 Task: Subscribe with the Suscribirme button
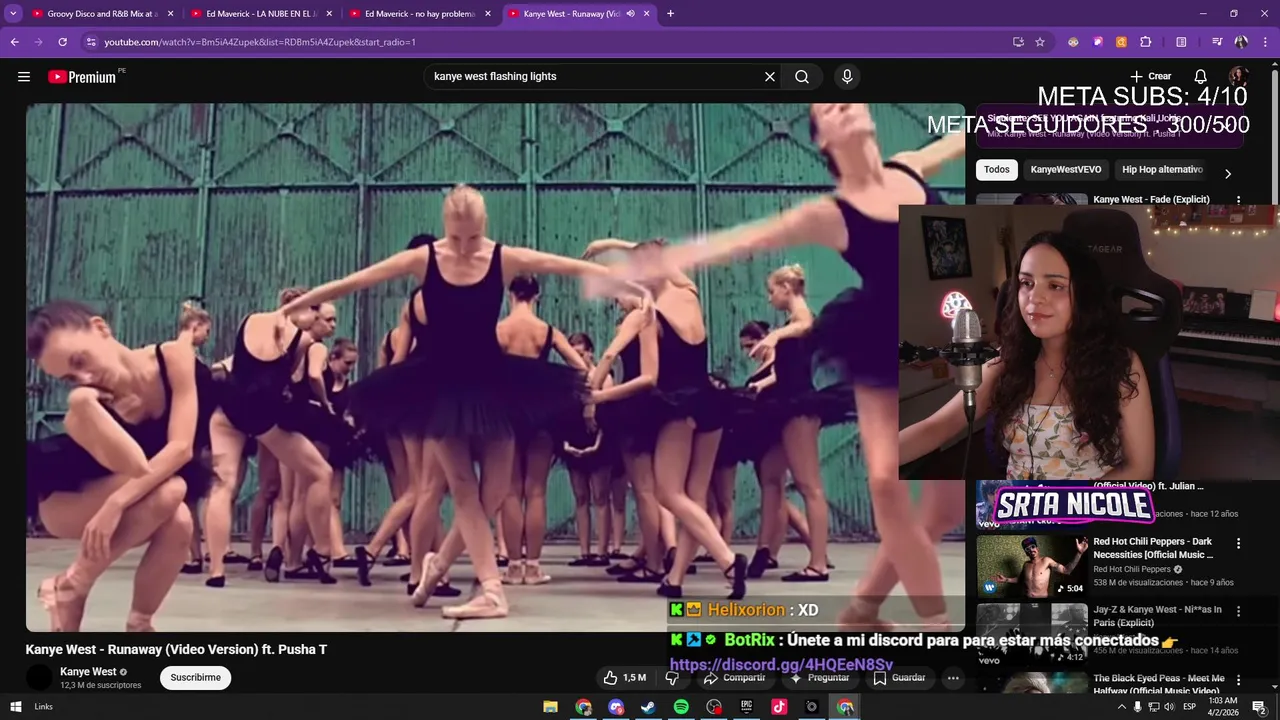pos(195,678)
